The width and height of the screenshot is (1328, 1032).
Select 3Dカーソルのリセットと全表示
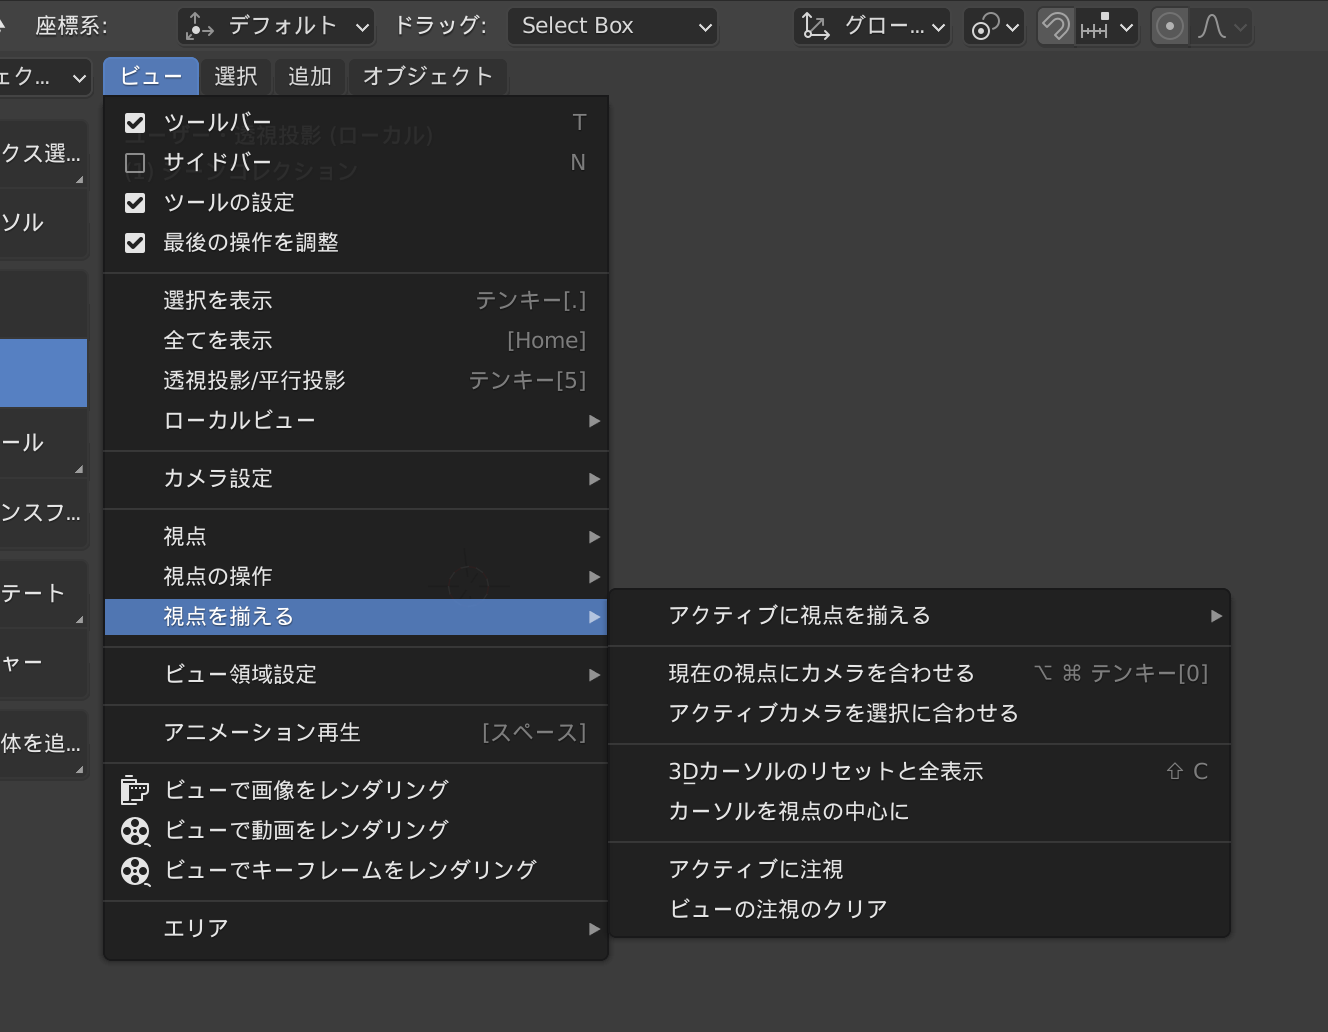tap(920, 772)
